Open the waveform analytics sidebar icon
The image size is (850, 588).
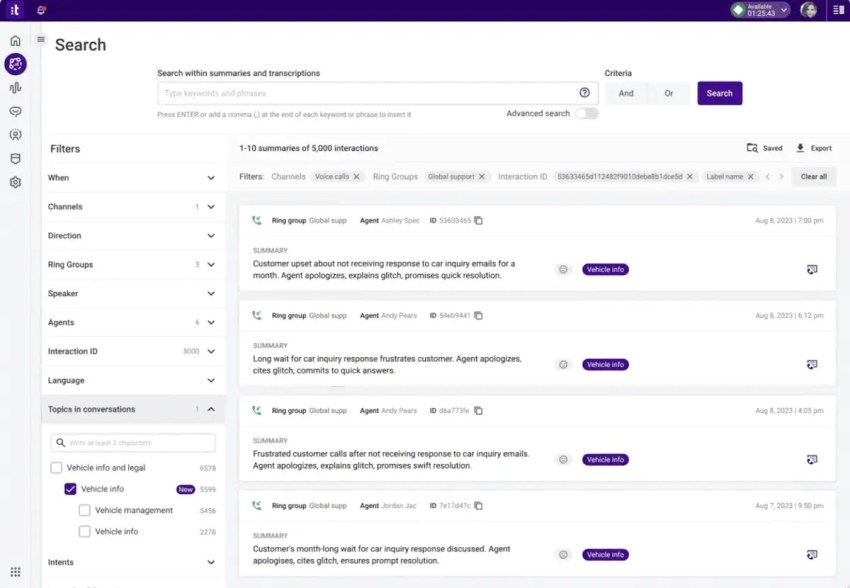click(x=15, y=88)
